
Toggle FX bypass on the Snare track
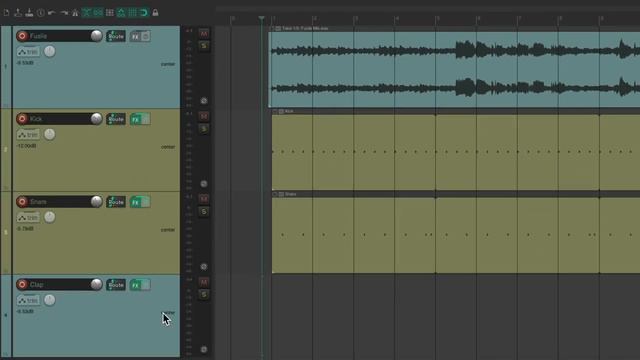pos(146,202)
